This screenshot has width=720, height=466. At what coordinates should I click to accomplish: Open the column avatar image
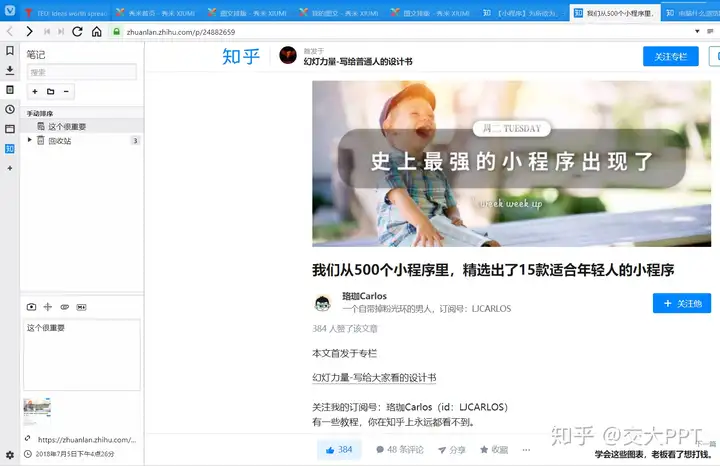pos(288,56)
